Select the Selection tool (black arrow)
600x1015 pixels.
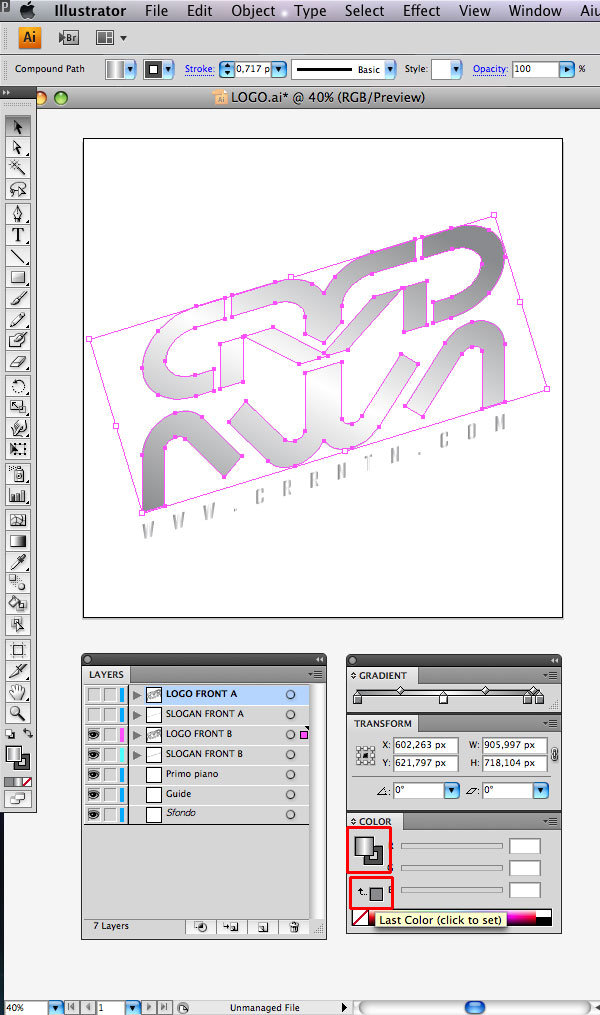[17, 126]
